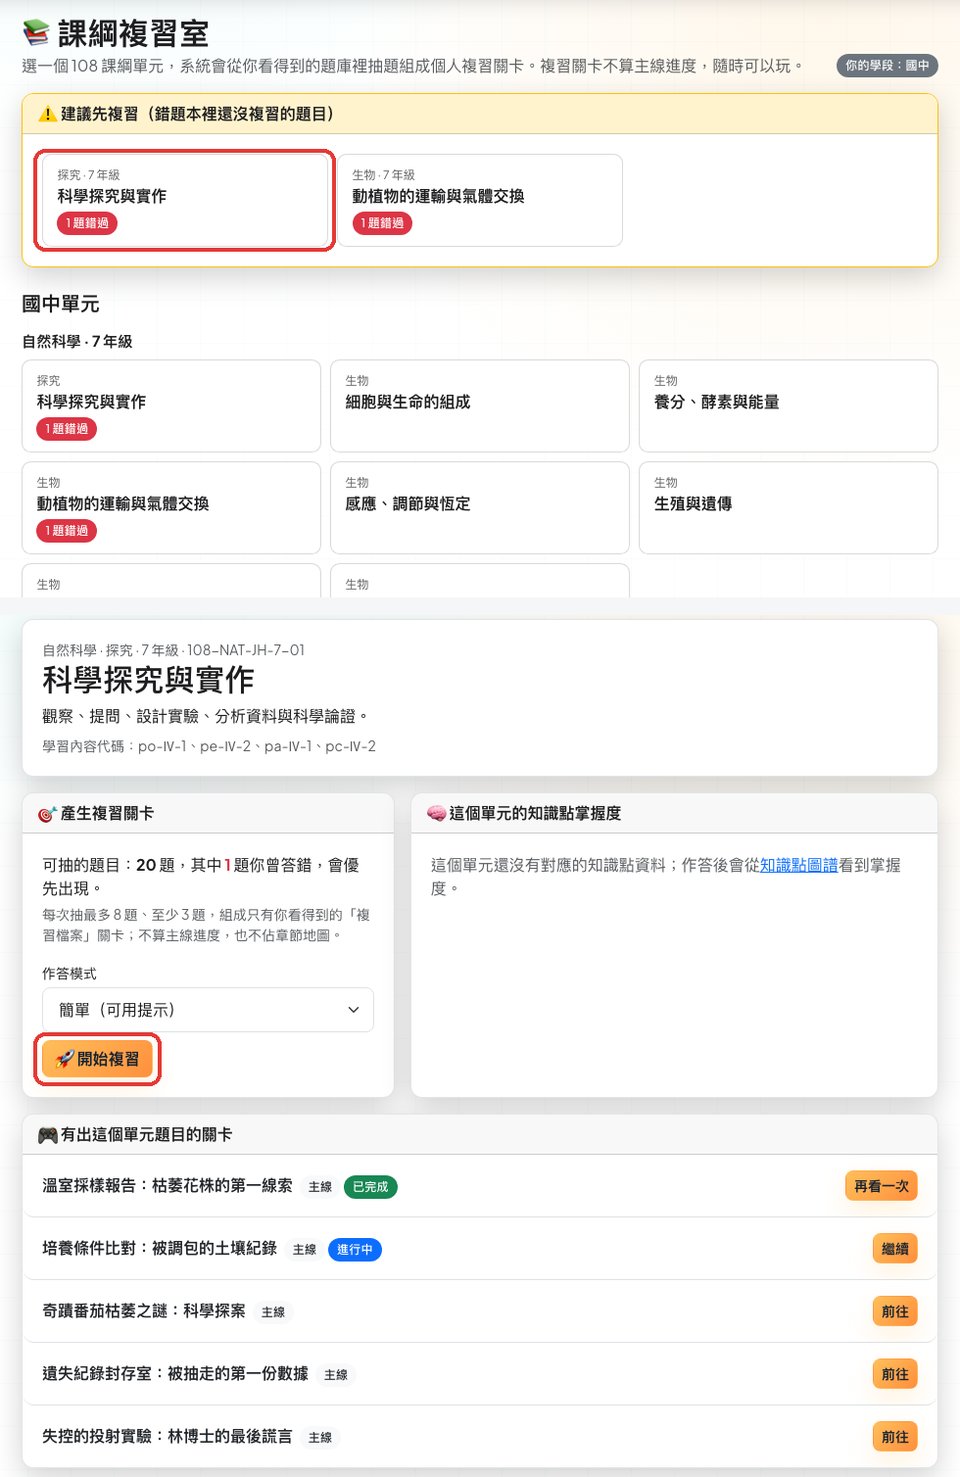This screenshot has height=1477, width=960.
Task: Open the 養分、酵素與能量 unit card
Action: pos(788,406)
